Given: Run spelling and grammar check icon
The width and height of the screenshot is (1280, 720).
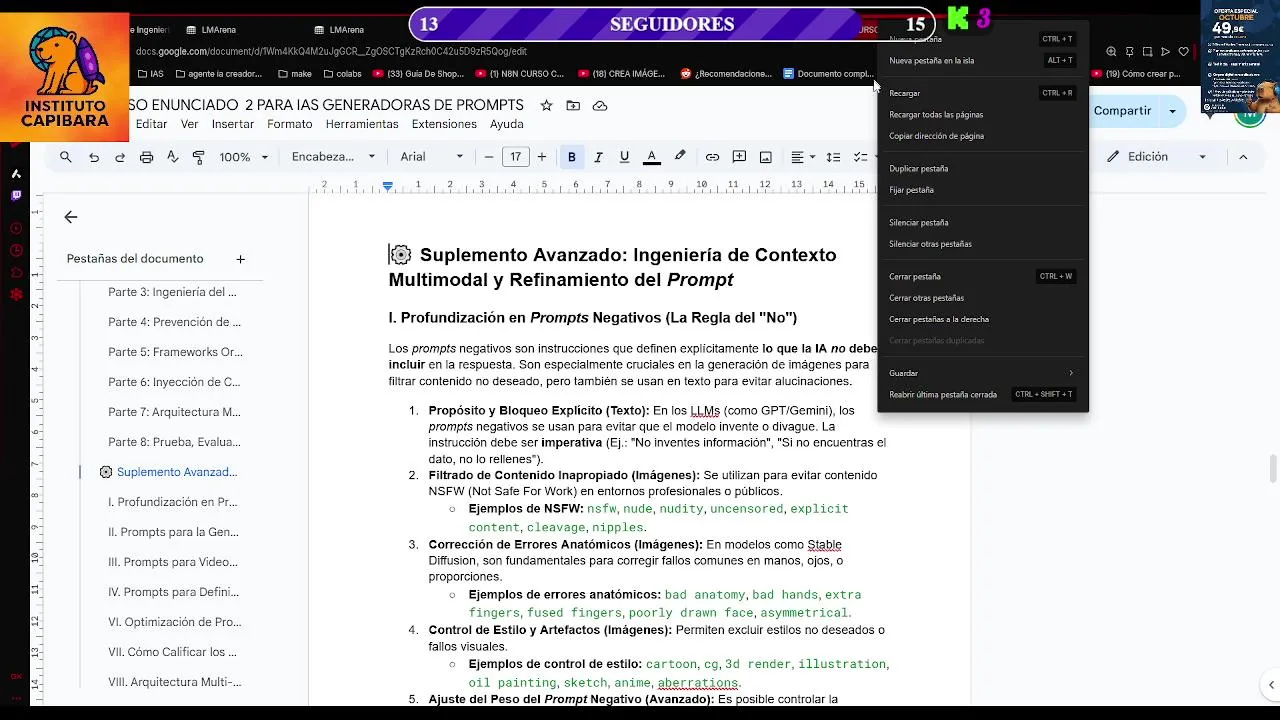Looking at the screenshot, I should click(x=172, y=157).
